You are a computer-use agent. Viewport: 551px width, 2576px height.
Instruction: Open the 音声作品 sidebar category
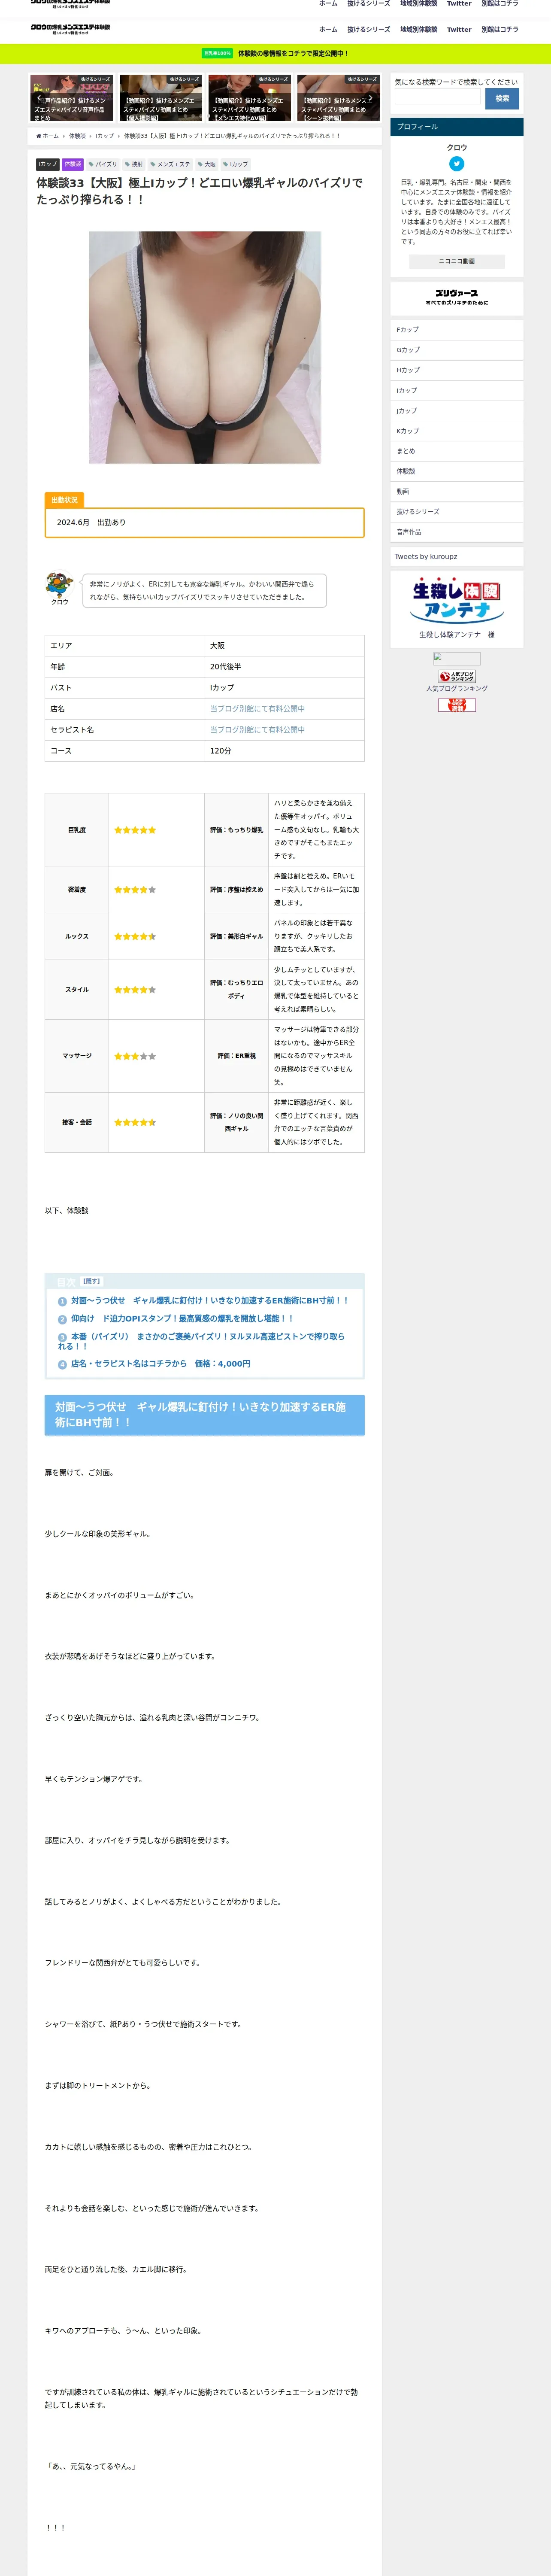click(457, 532)
